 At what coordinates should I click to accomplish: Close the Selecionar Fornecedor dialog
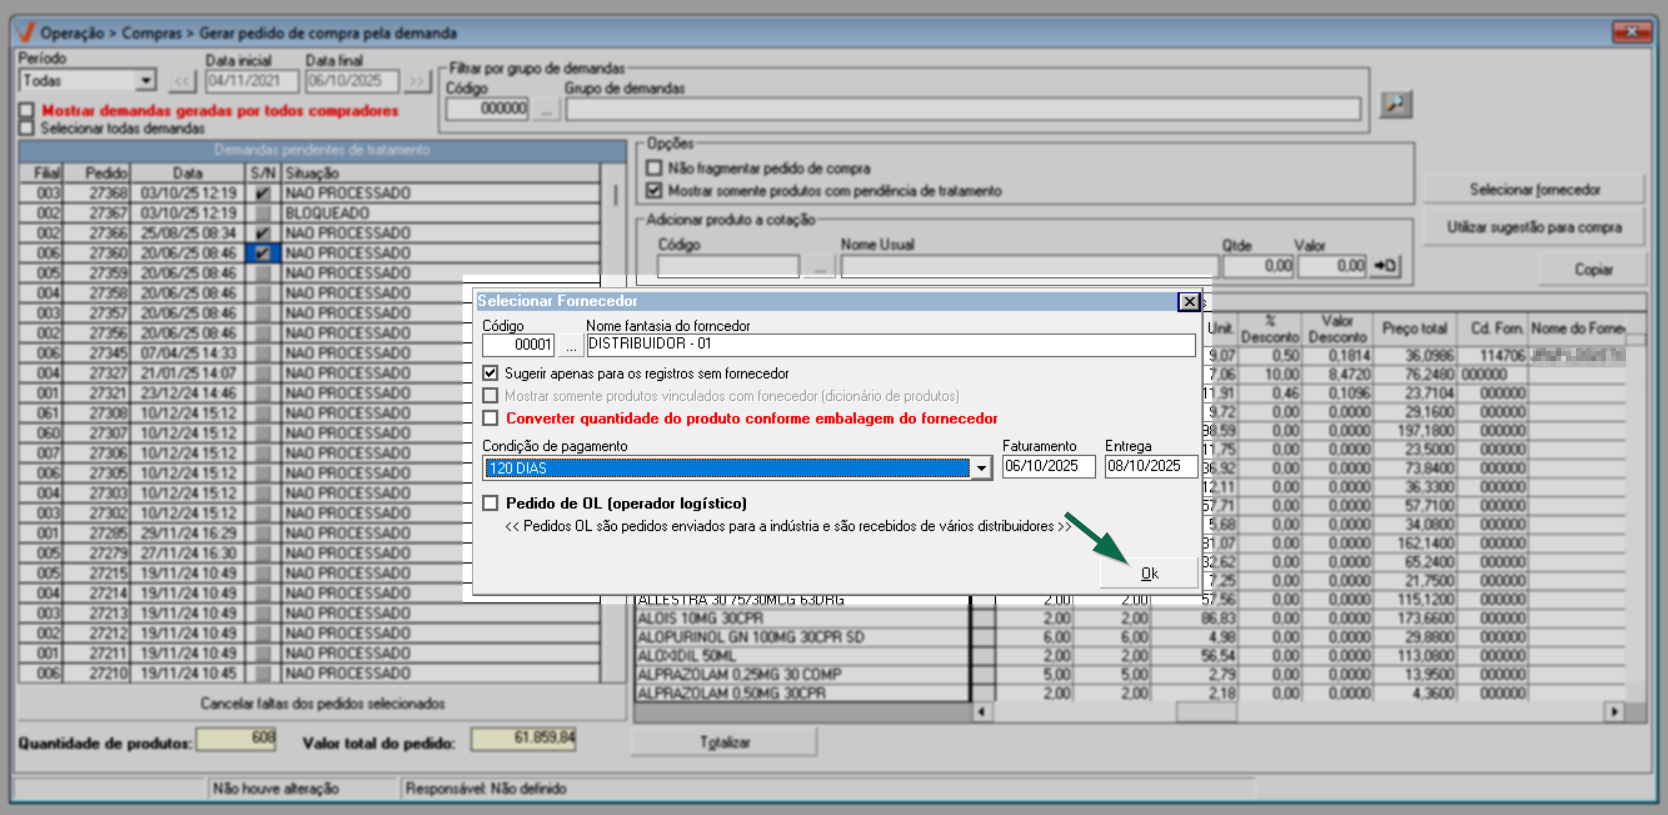point(1188,301)
